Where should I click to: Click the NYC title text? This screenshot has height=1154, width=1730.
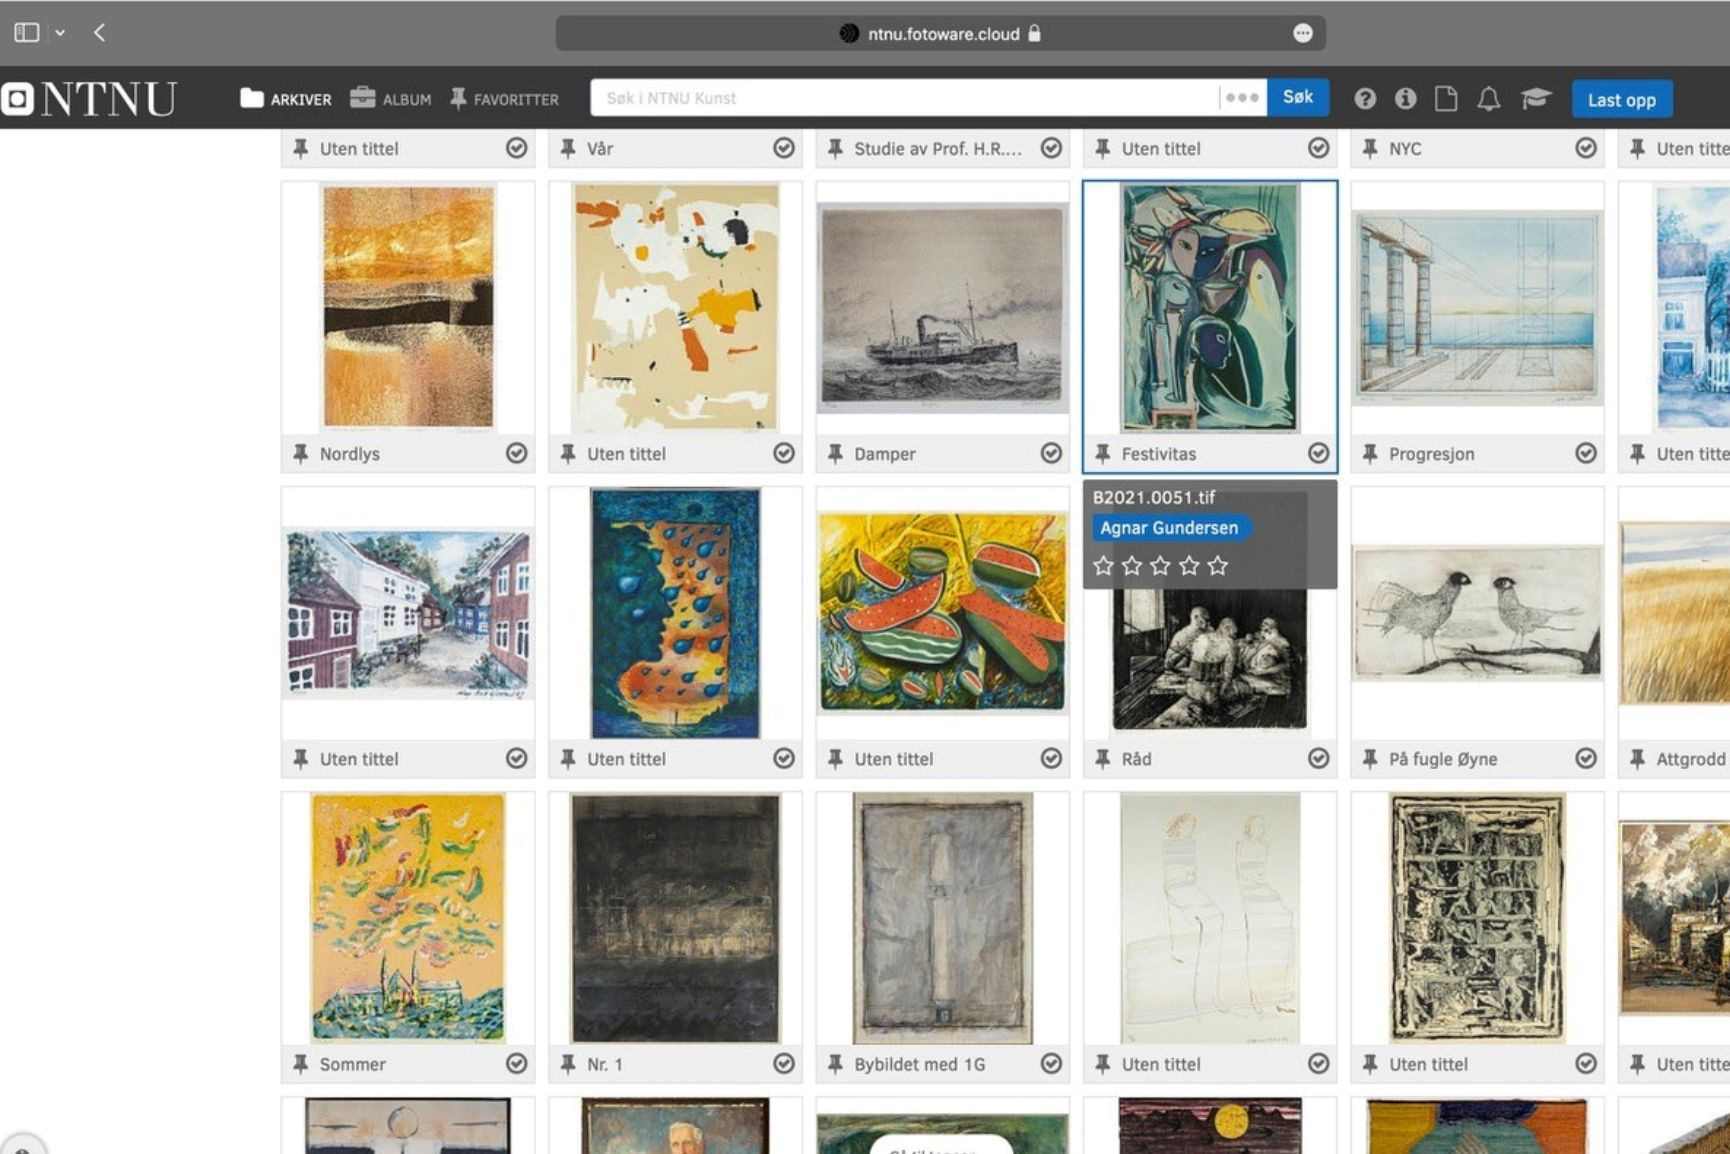click(x=1405, y=149)
